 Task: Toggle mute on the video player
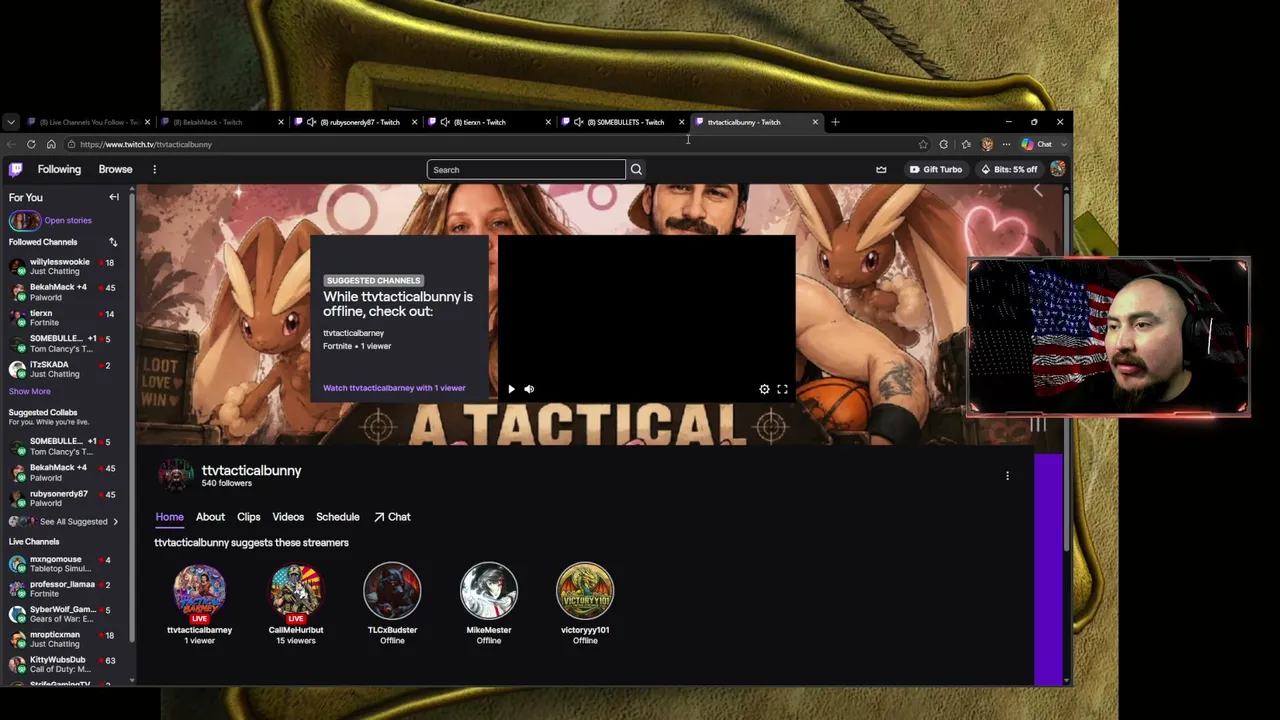click(x=529, y=389)
